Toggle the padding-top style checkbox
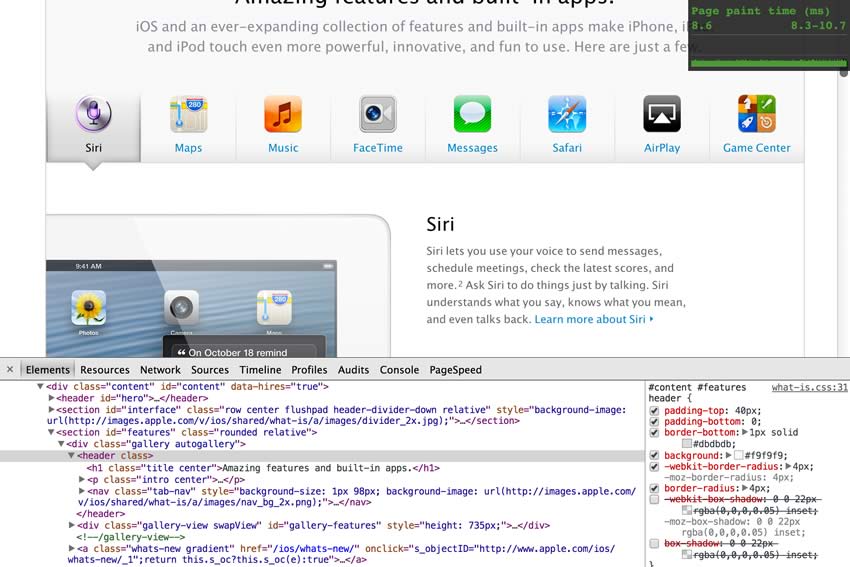Viewport: 850px width, 567px height. point(654,411)
